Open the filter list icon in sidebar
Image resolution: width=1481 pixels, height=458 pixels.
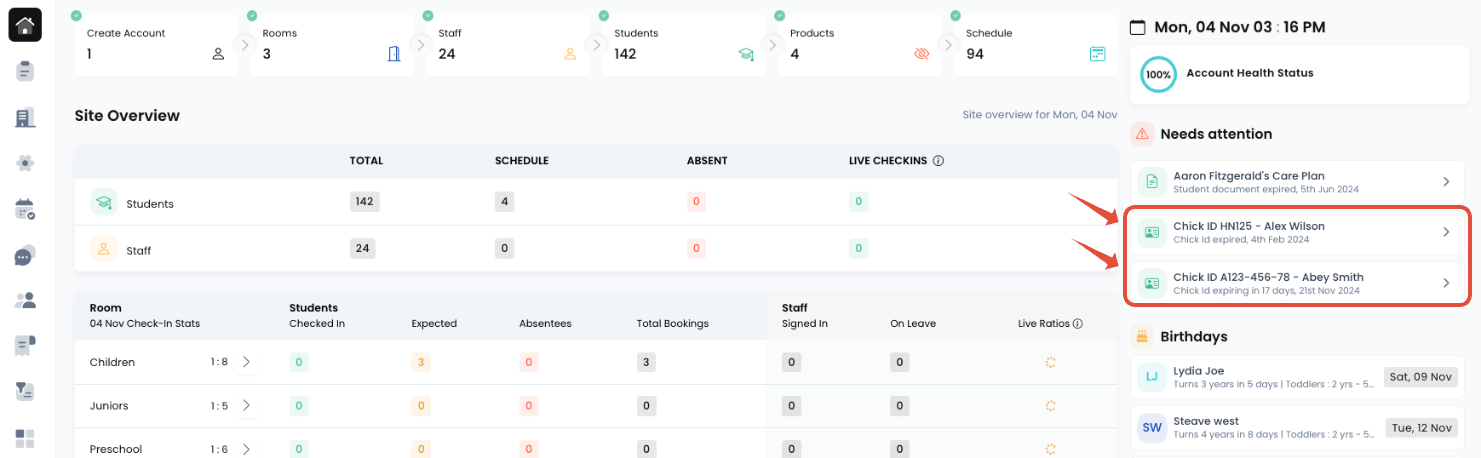point(25,392)
